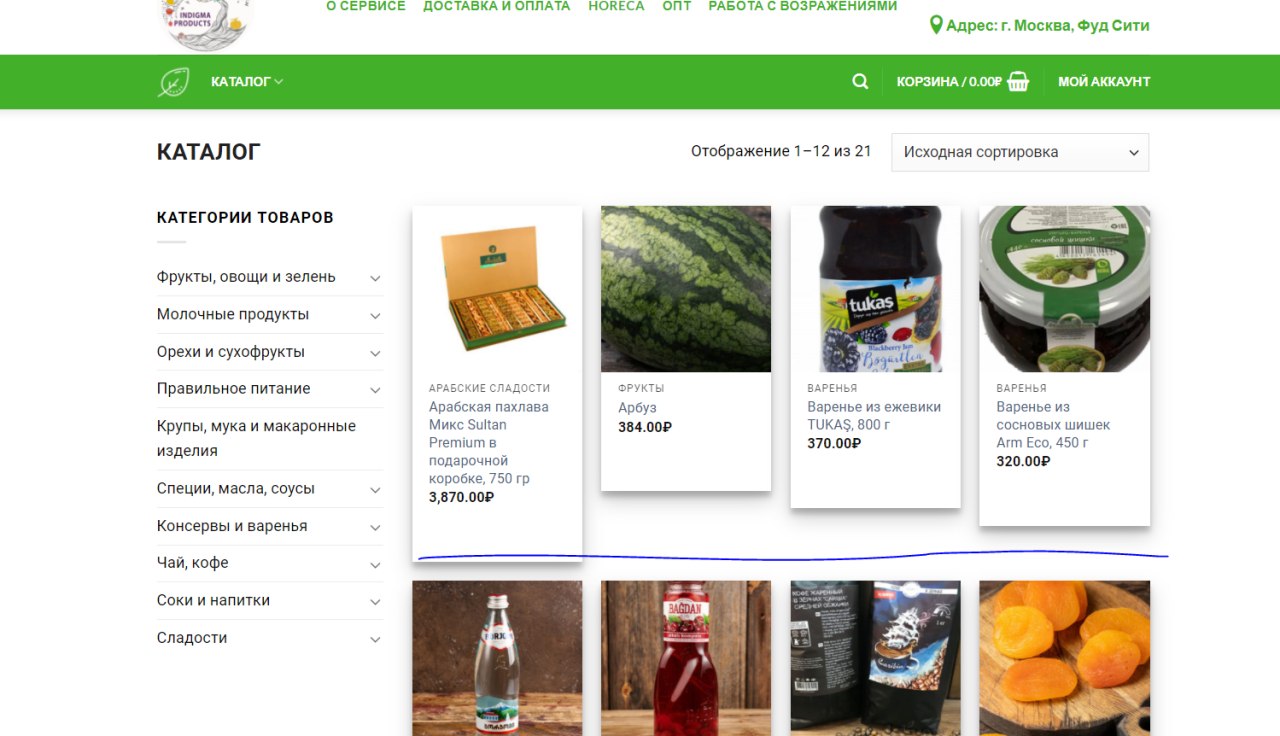The height and width of the screenshot is (736, 1280).
Task: Open Правильное питание category
Action: pos(234,389)
